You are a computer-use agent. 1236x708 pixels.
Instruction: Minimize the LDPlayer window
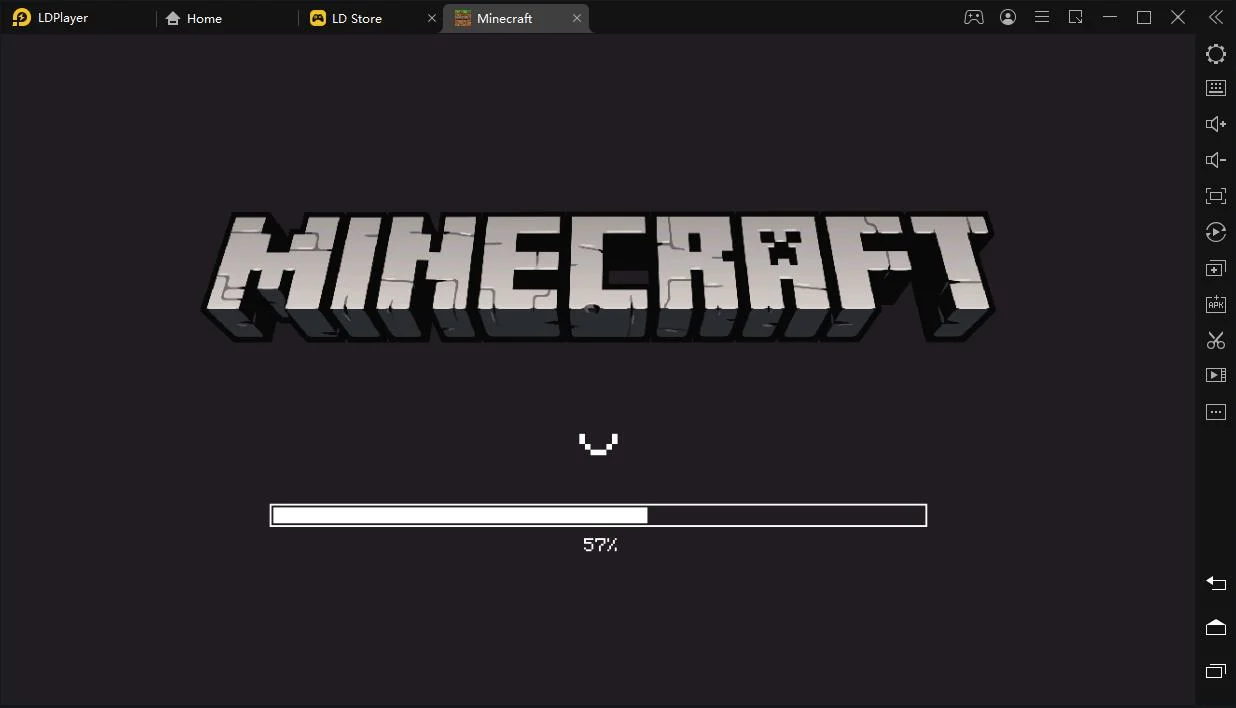click(x=1110, y=17)
